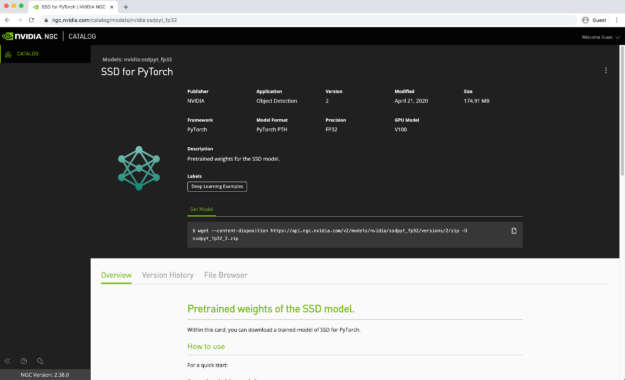Switch to the Version History tab
The image size is (625, 380).
[x=168, y=275]
